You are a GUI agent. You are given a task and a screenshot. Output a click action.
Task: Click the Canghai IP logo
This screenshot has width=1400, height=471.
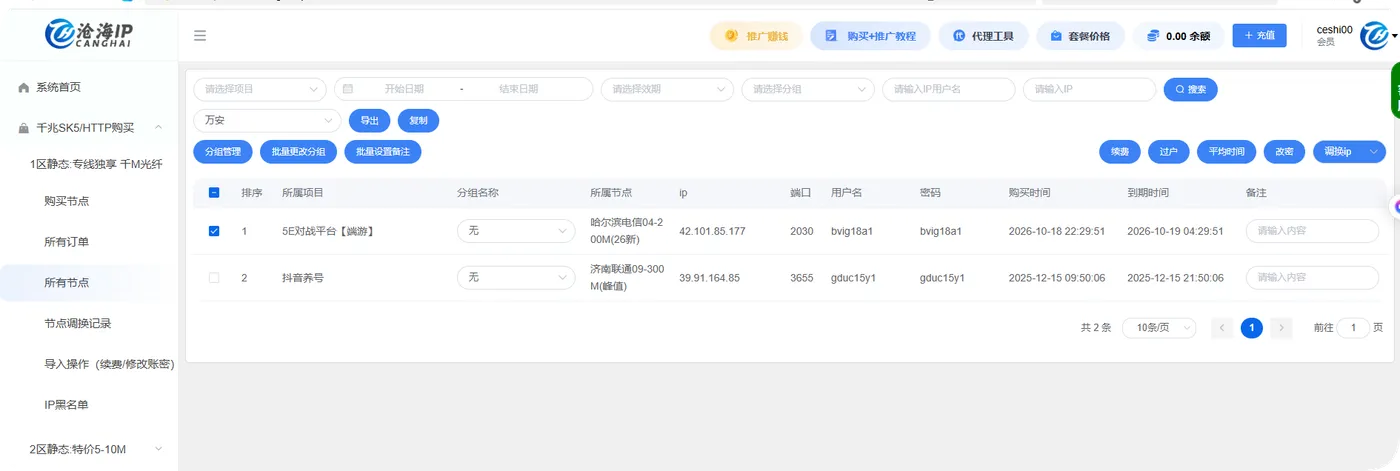click(x=89, y=34)
